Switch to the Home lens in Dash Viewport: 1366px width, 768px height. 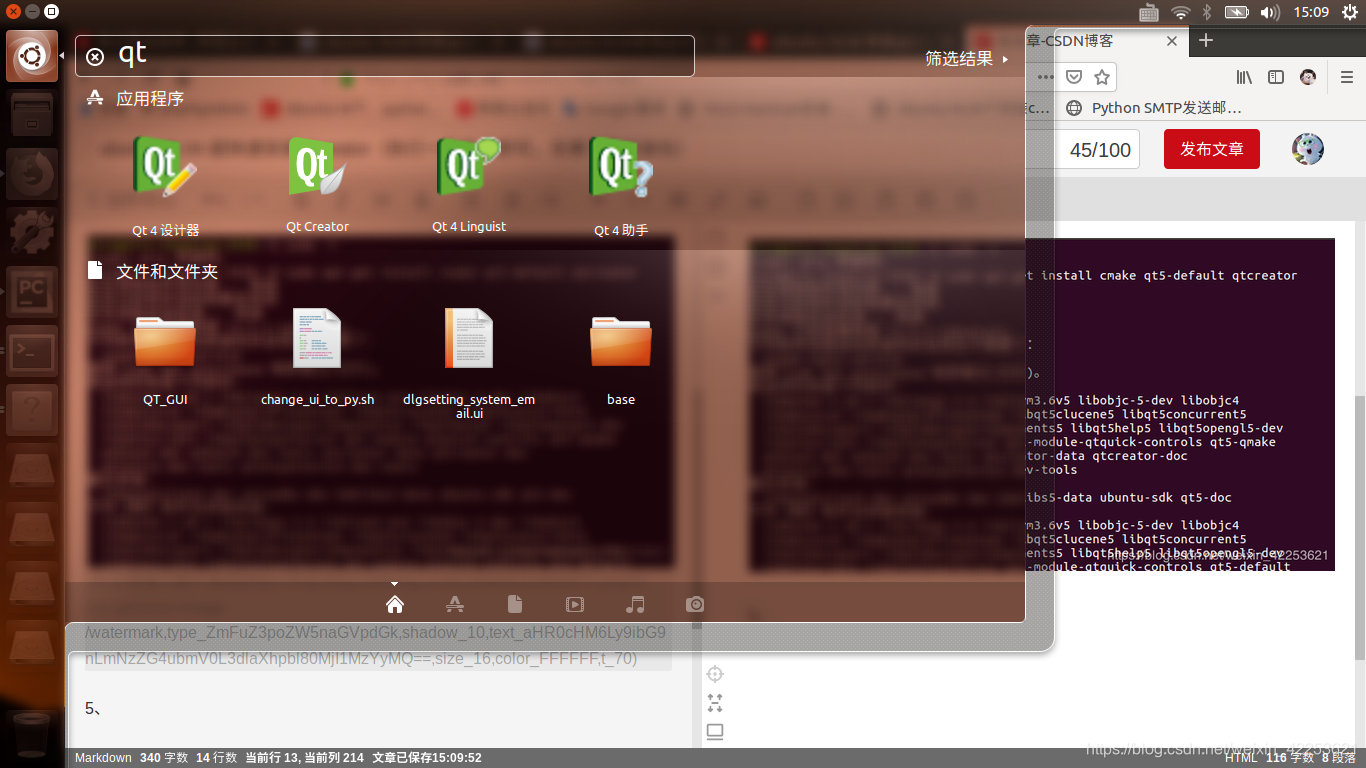(x=394, y=604)
